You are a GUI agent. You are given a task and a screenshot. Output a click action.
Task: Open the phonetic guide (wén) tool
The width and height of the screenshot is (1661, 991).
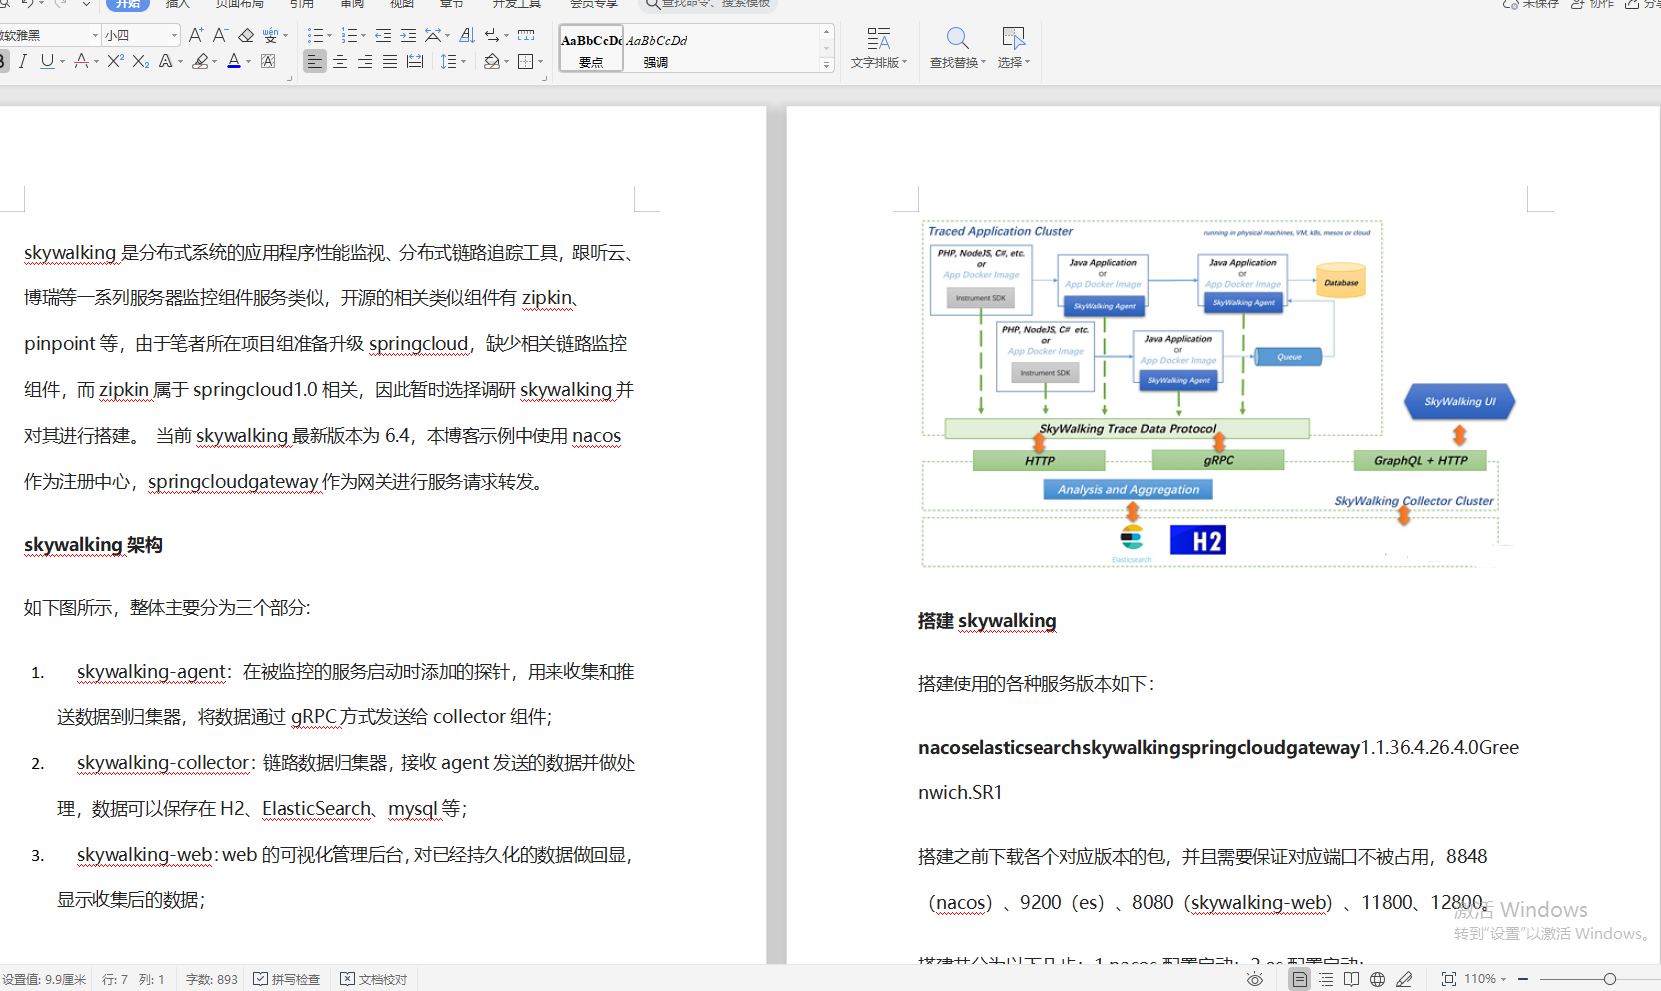click(270, 35)
